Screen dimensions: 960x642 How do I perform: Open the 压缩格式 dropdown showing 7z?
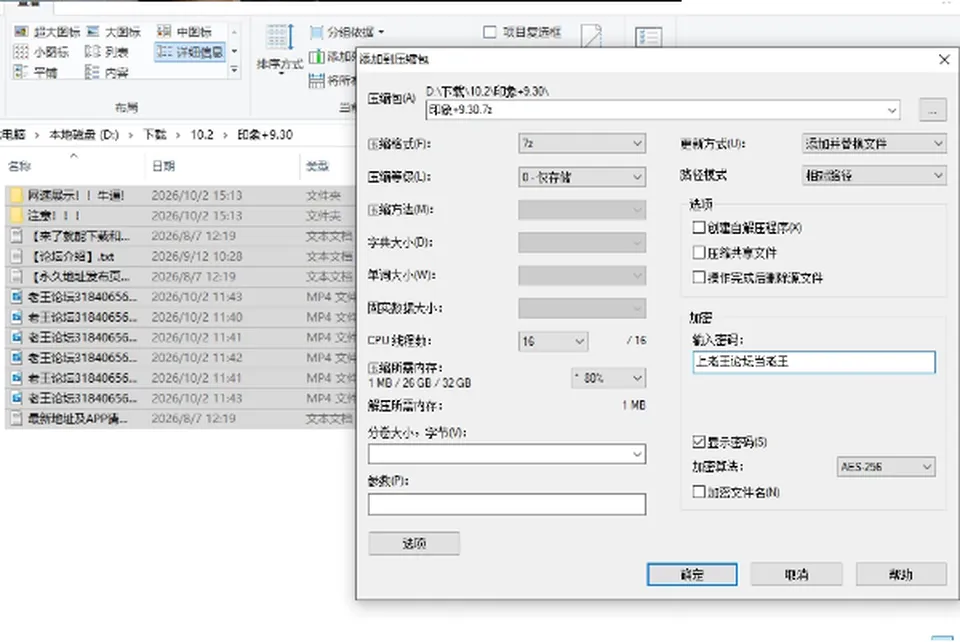tap(582, 143)
